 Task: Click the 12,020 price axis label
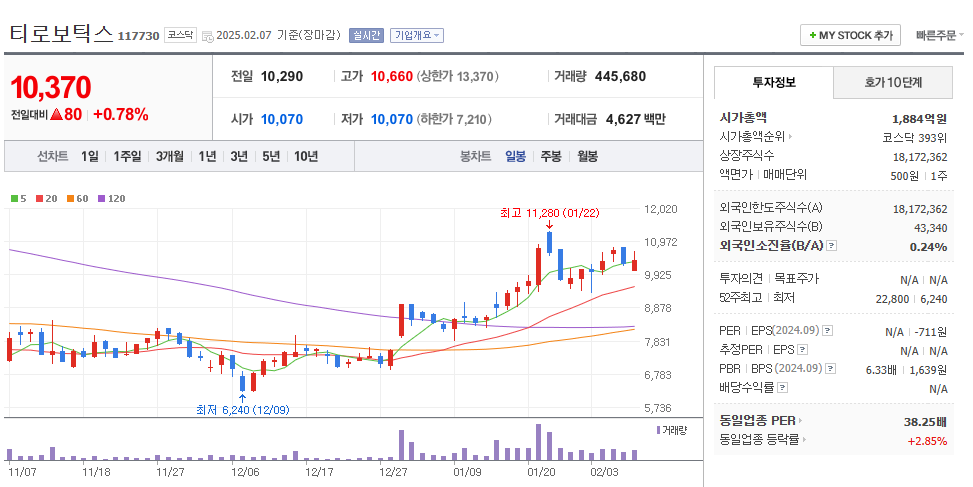click(661, 209)
